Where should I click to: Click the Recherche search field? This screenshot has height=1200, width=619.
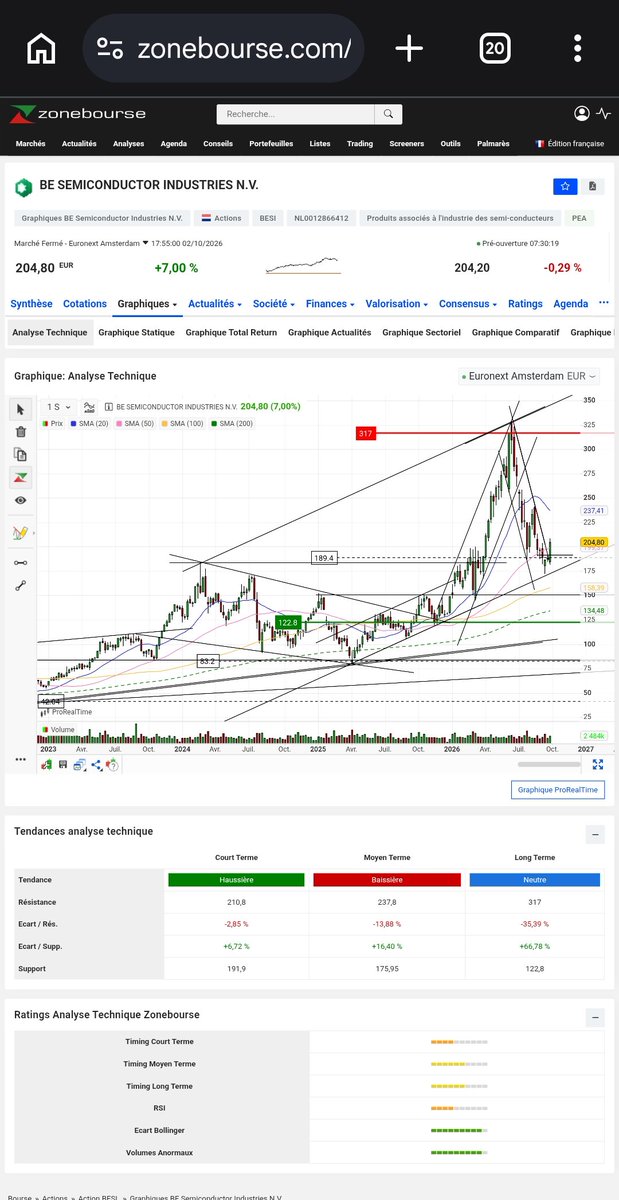point(295,114)
